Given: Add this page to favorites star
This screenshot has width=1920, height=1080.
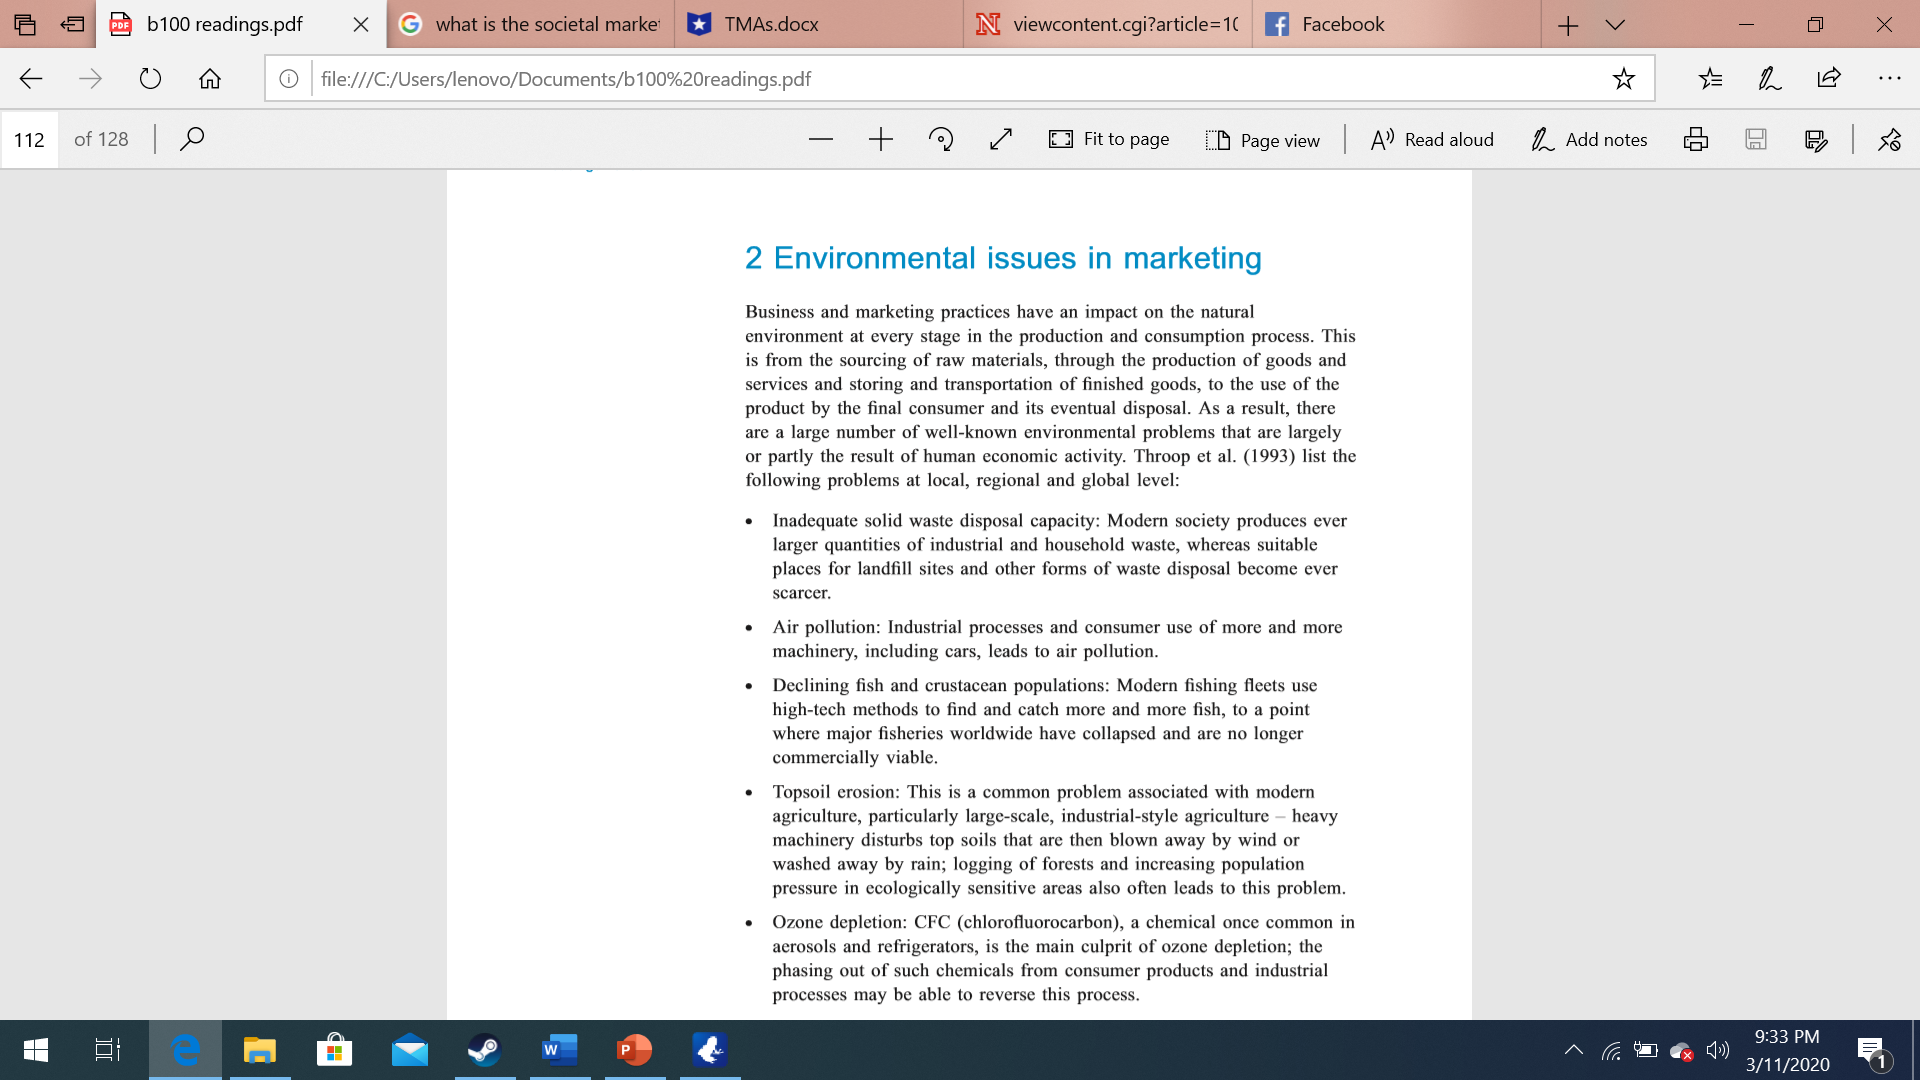Looking at the screenshot, I should coord(1624,79).
